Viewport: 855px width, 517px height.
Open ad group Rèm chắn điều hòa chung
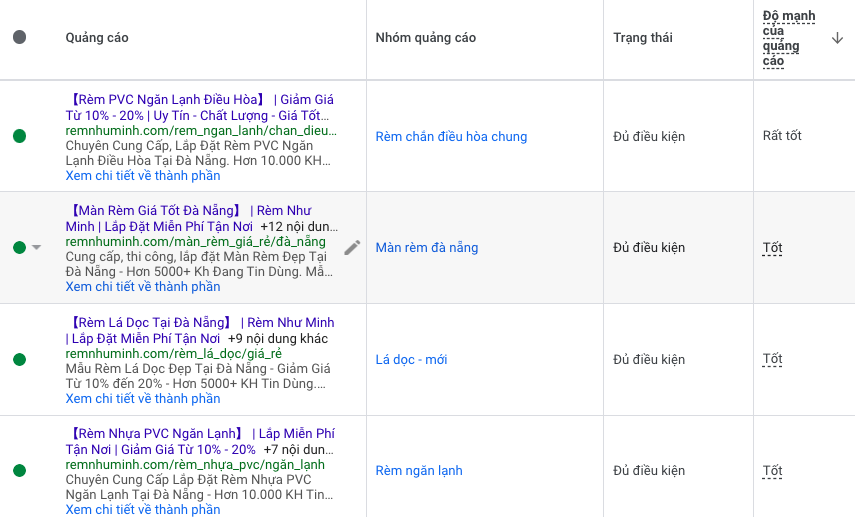tap(451, 137)
